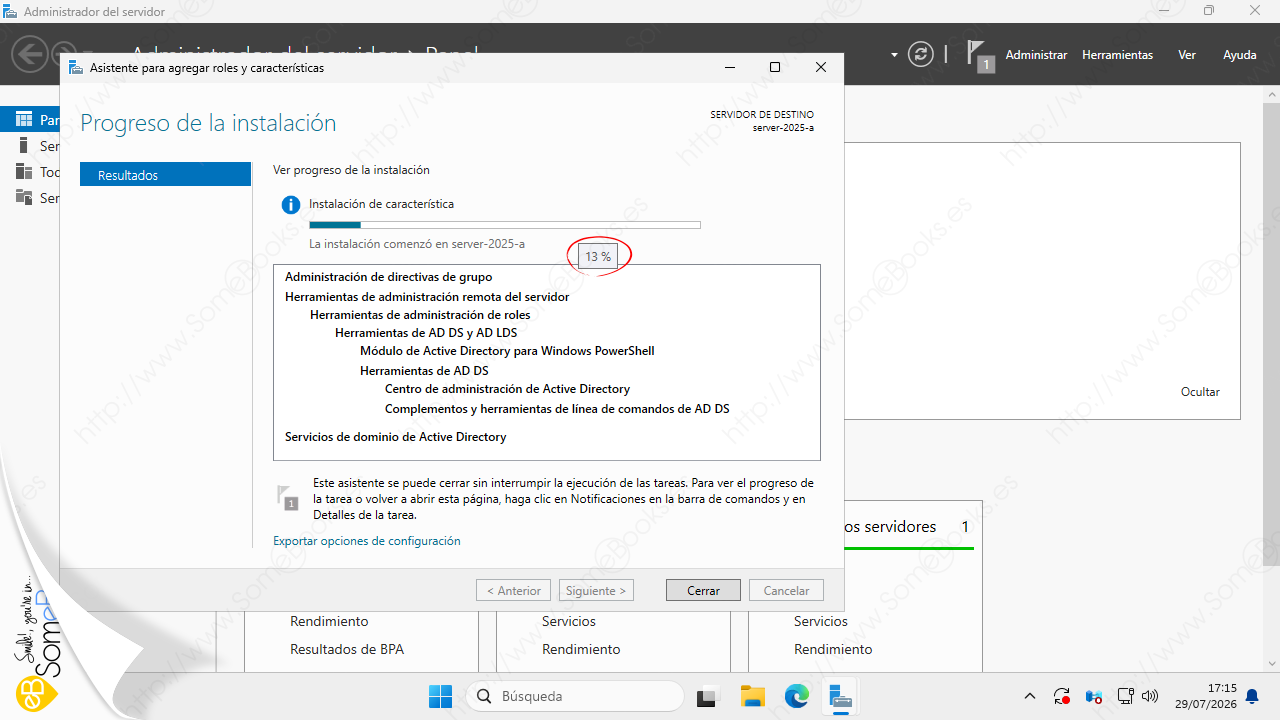The height and width of the screenshot is (720, 1280).
Task: Select Complementos y herramientas de línea de comandos
Action: click(557, 408)
